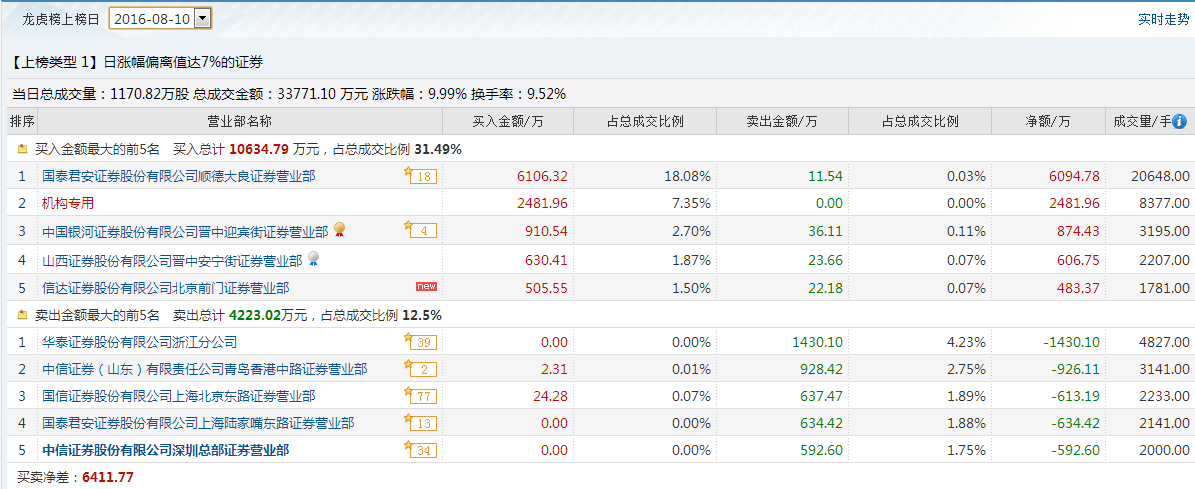Click the silver medal icon next to 山西证券
This screenshot has height=489, width=1195.
coord(313,260)
